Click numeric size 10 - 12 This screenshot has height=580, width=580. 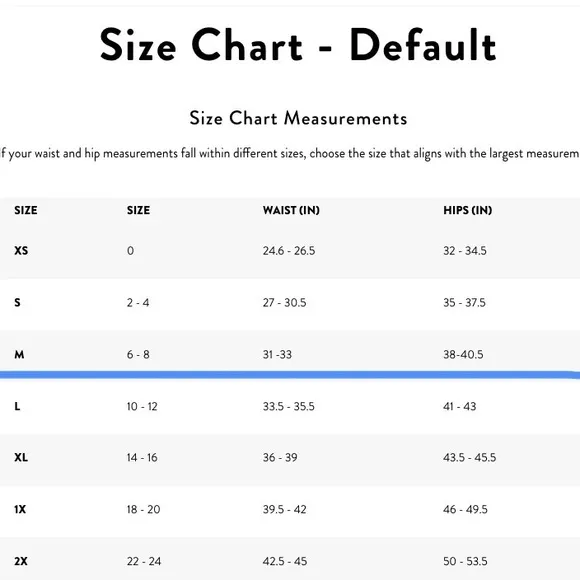(142, 406)
